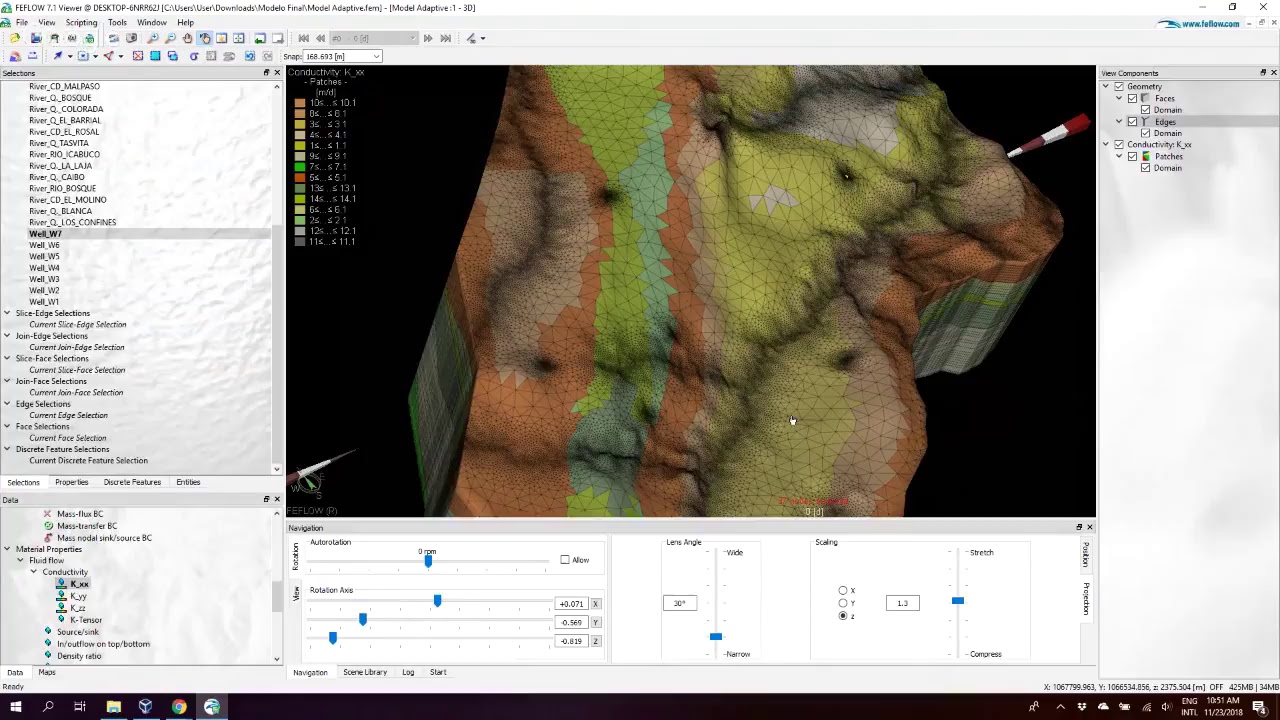
Task: Click the blue arrow selection tool
Action: (x=58, y=56)
